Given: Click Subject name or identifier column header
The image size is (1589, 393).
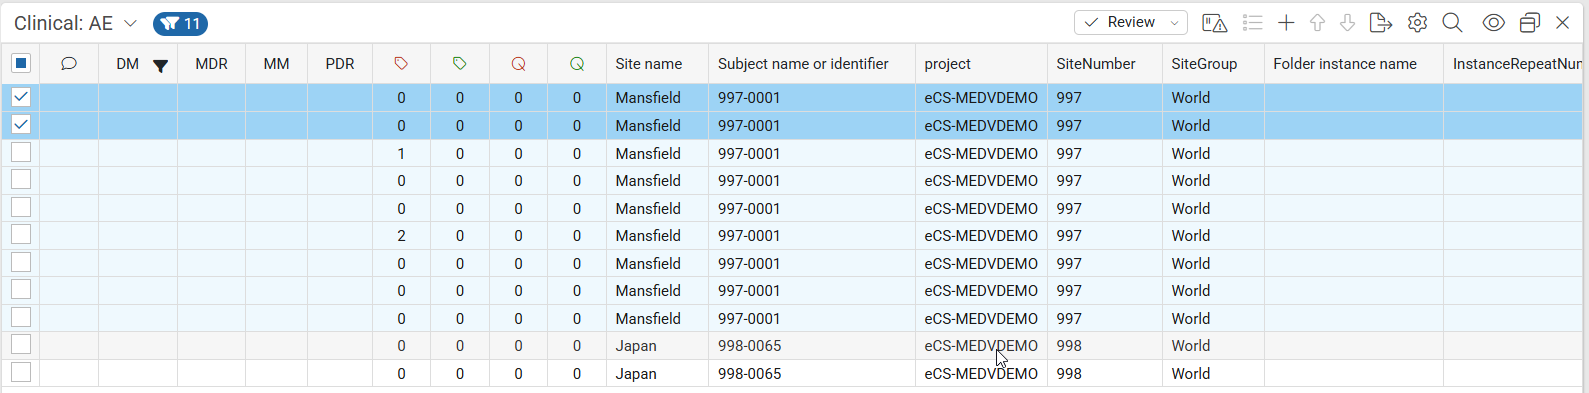Looking at the screenshot, I should (803, 64).
